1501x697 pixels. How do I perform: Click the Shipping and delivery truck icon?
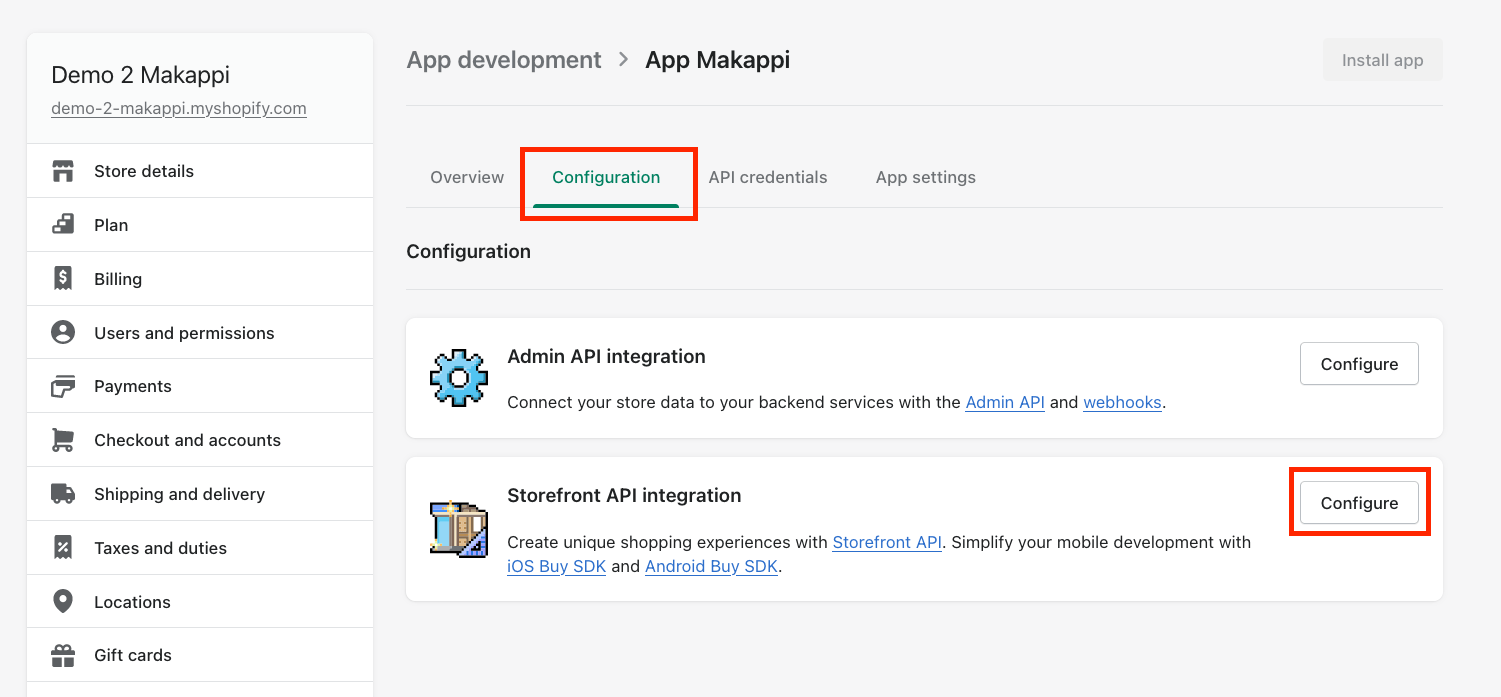click(63, 494)
